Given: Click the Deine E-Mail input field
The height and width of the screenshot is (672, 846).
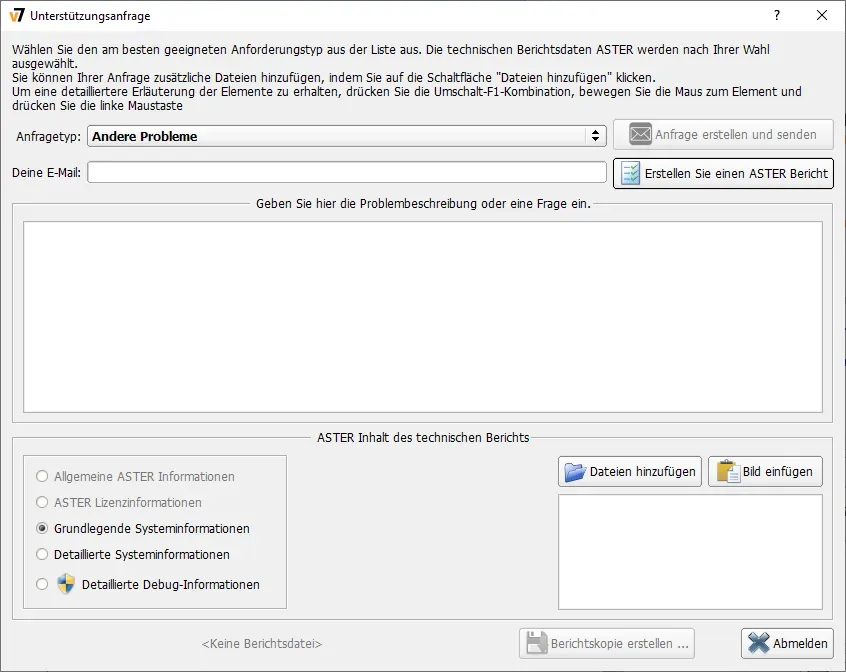Looking at the screenshot, I should [345, 172].
